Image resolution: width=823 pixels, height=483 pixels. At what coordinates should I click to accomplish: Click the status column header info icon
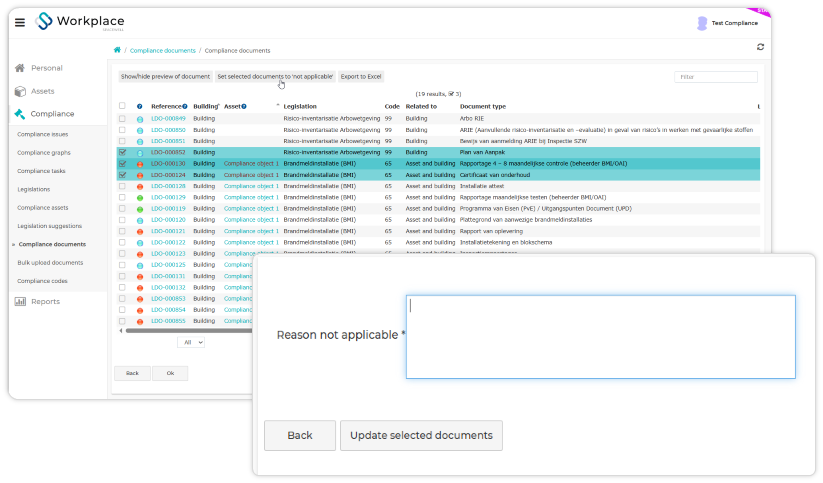pyautogui.click(x=140, y=107)
